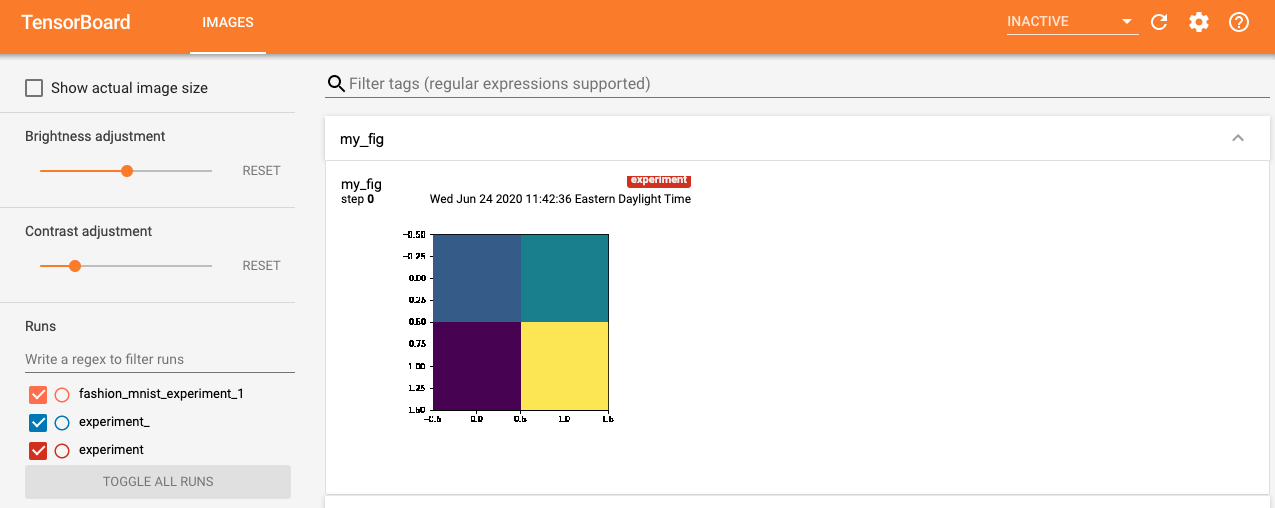
Task: Click the brightness adjustment slider handle
Action: pyautogui.click(x=127, y=171)
